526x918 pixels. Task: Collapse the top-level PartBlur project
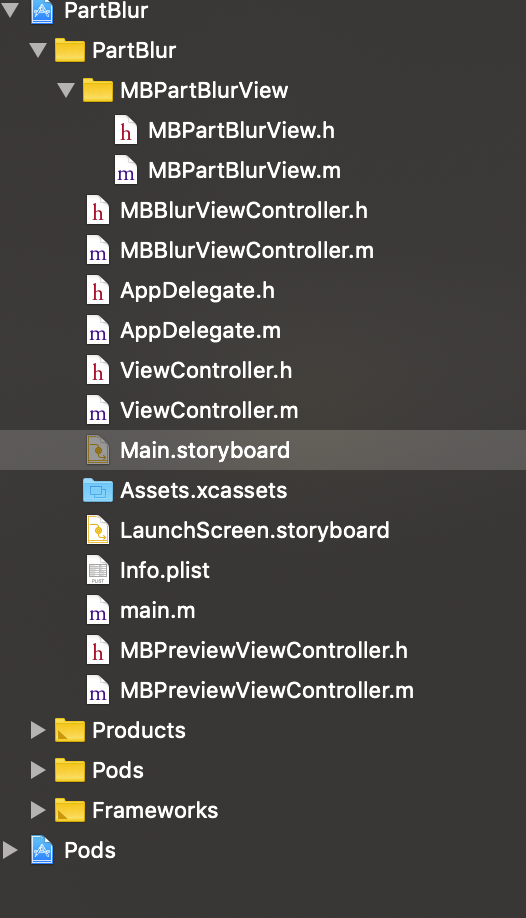(x=10, y=10)
